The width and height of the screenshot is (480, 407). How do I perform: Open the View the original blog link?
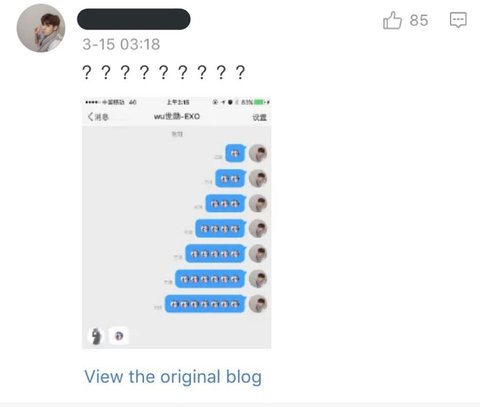tap(173, 377)
